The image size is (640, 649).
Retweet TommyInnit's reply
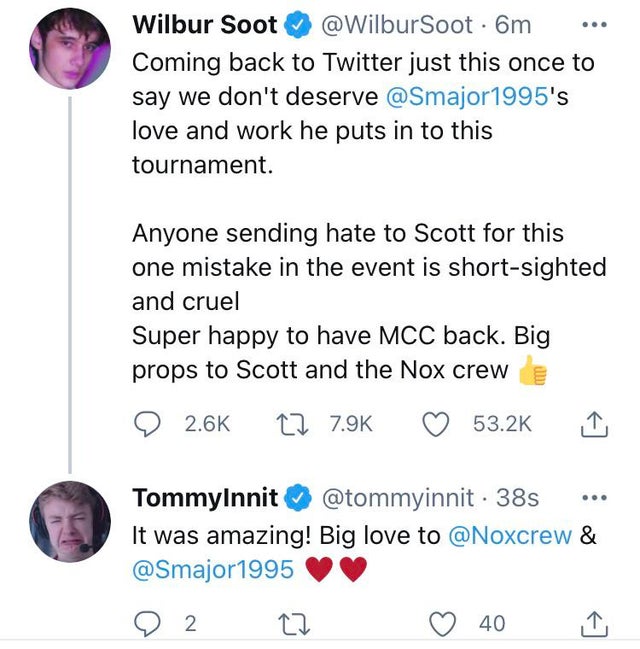[294, 624]
